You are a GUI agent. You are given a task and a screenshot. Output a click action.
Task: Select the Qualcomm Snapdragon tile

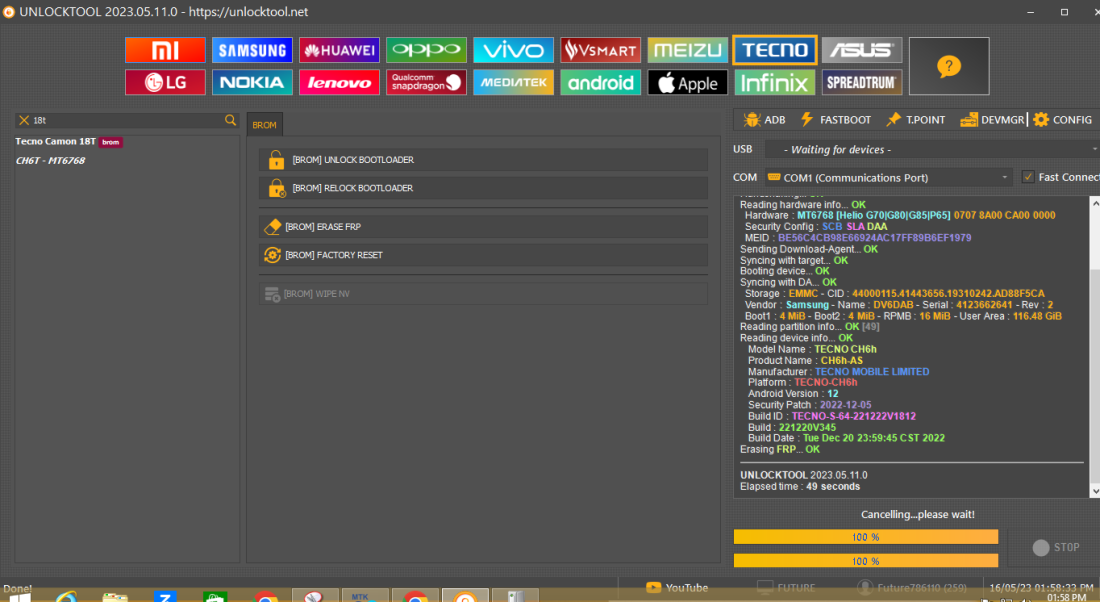[x=426, y=82]
